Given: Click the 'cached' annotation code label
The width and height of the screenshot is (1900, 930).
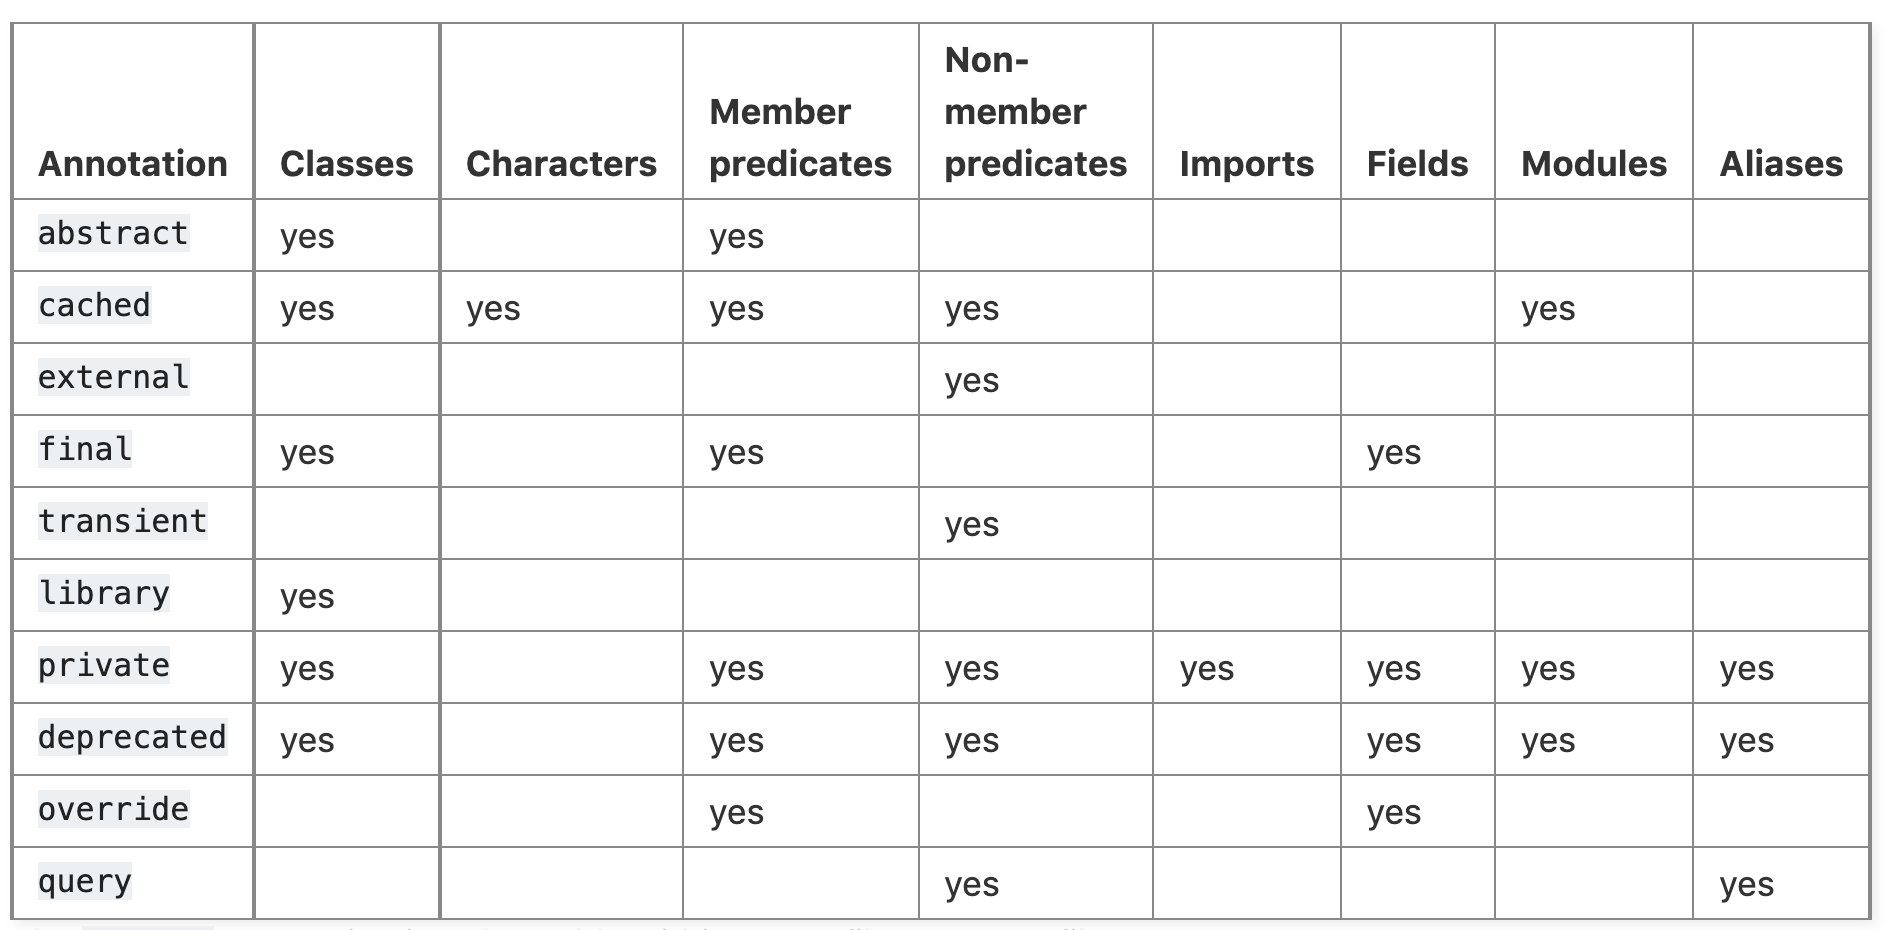Looking at the screenshot, I should [94, 305].
